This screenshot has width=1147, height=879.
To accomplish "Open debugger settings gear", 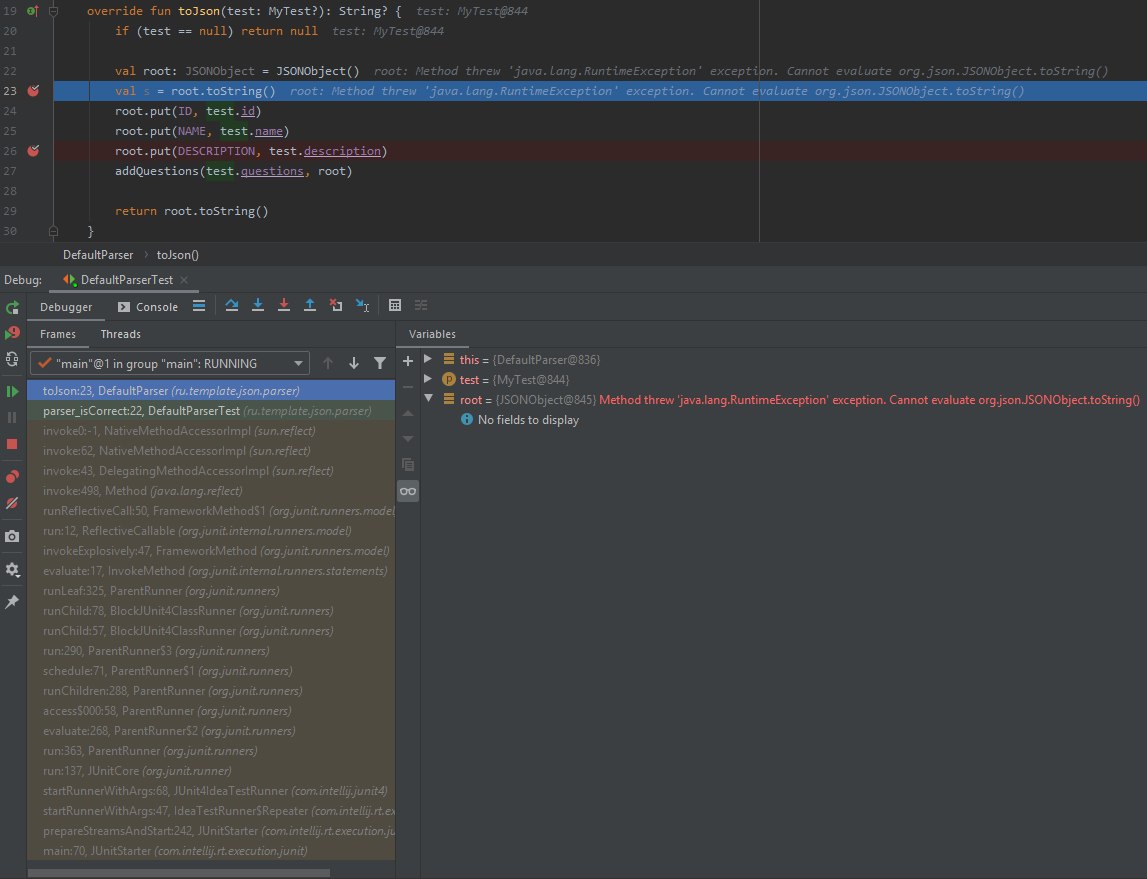I will (12, 569).
